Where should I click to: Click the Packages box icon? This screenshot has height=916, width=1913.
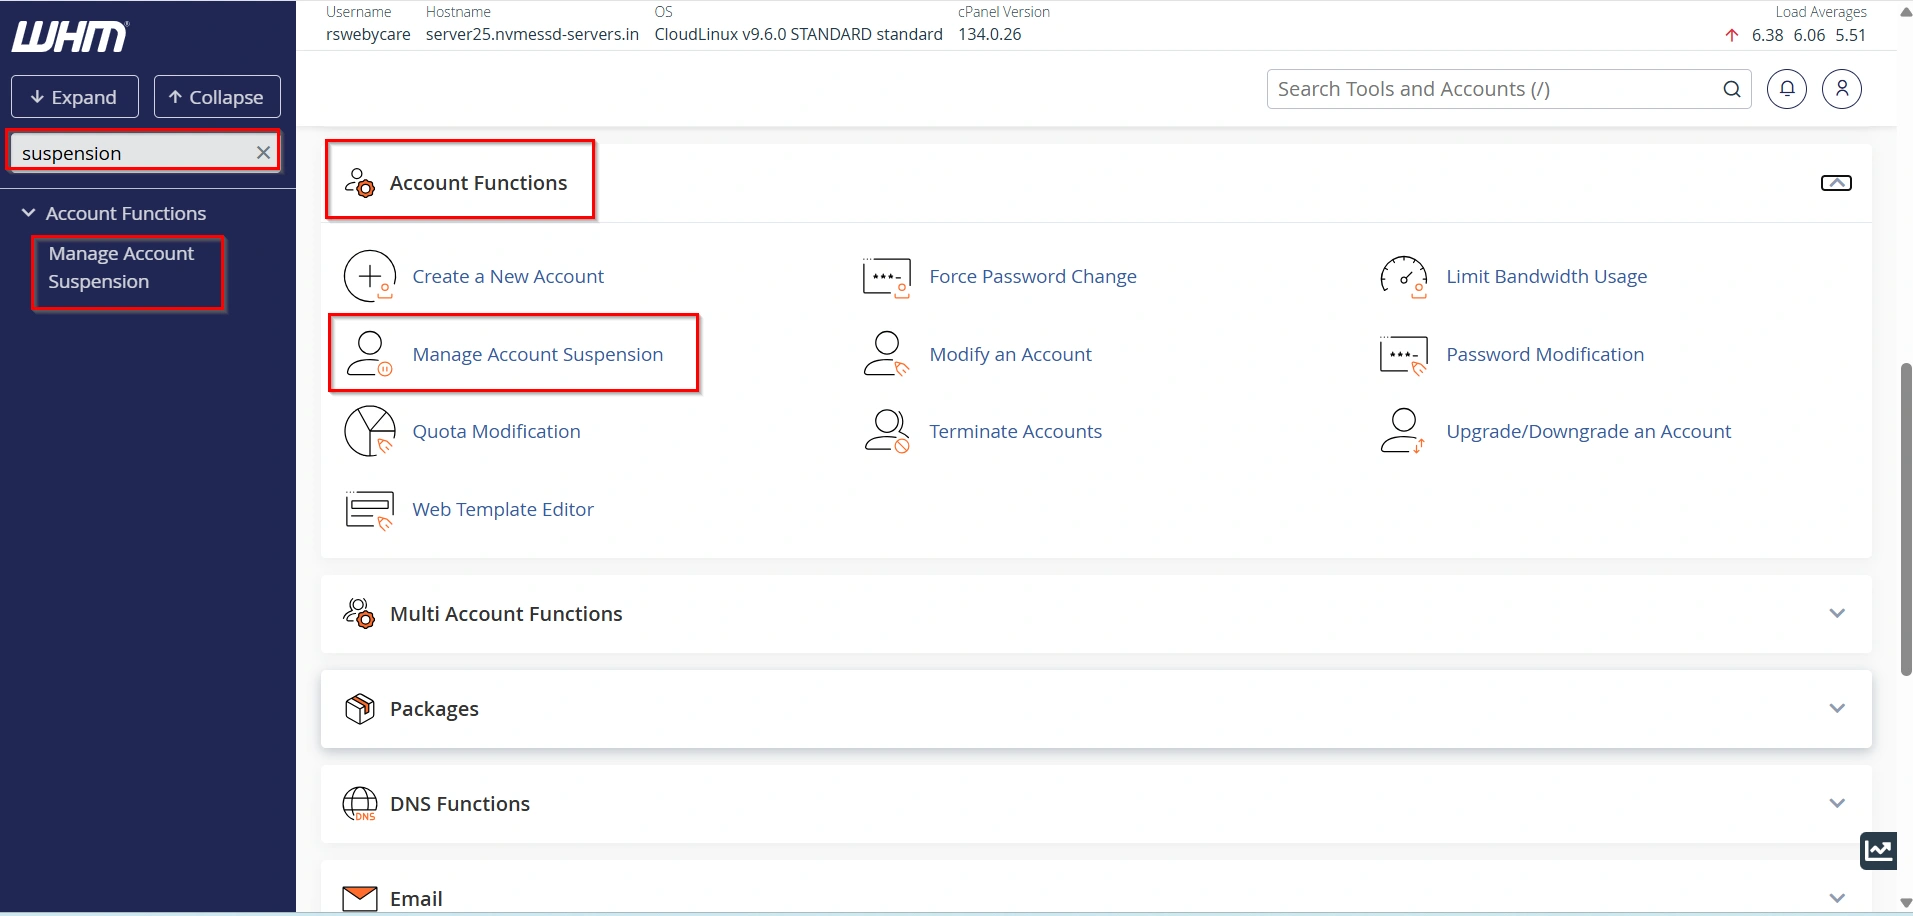(x=359, y=708)
